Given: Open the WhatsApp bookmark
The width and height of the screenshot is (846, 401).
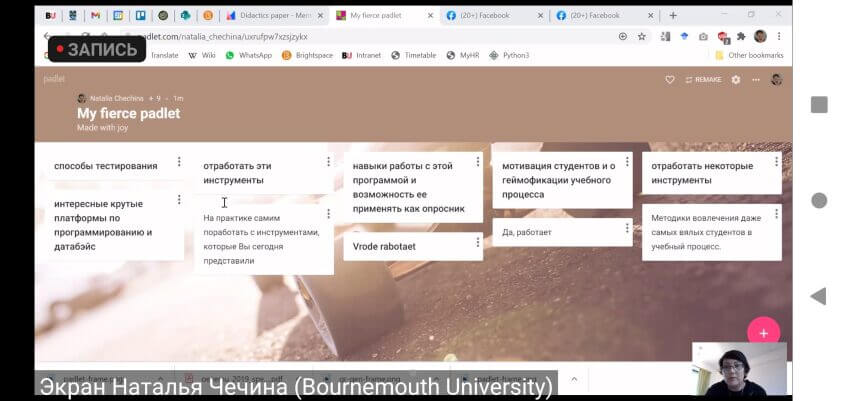Looking at the screenshot, I should coord(250,55).
